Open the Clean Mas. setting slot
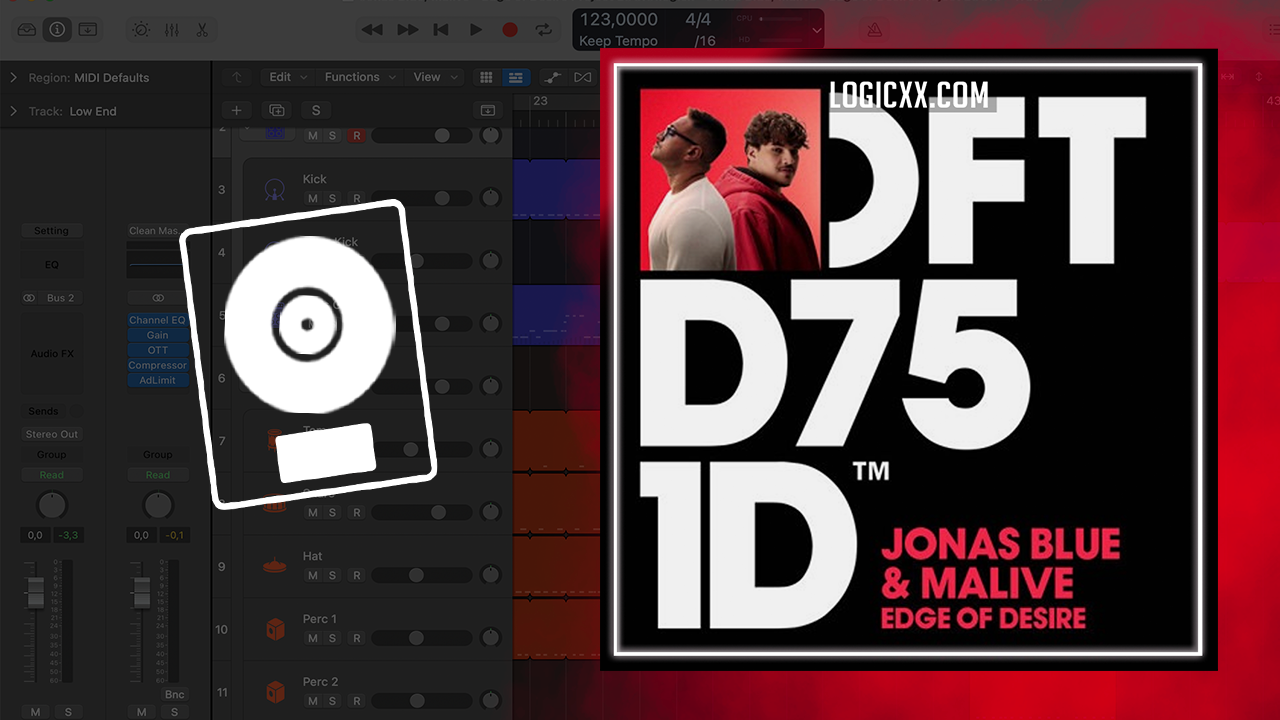Screen dimensions: 1280x720 (157, 231)
